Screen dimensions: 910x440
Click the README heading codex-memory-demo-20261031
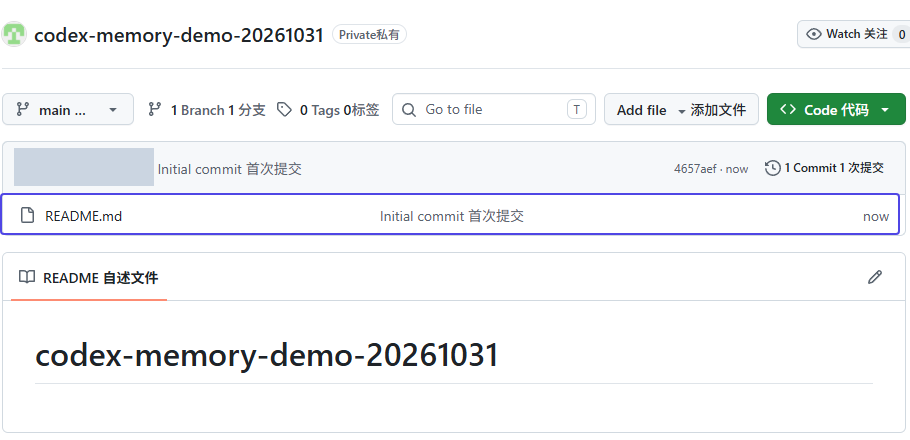267,355
